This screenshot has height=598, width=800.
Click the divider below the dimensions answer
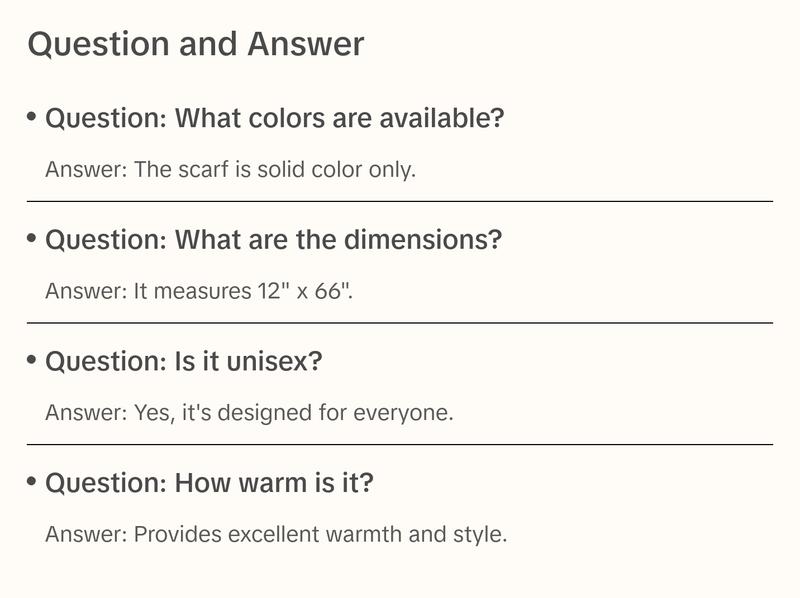(400, 323)
